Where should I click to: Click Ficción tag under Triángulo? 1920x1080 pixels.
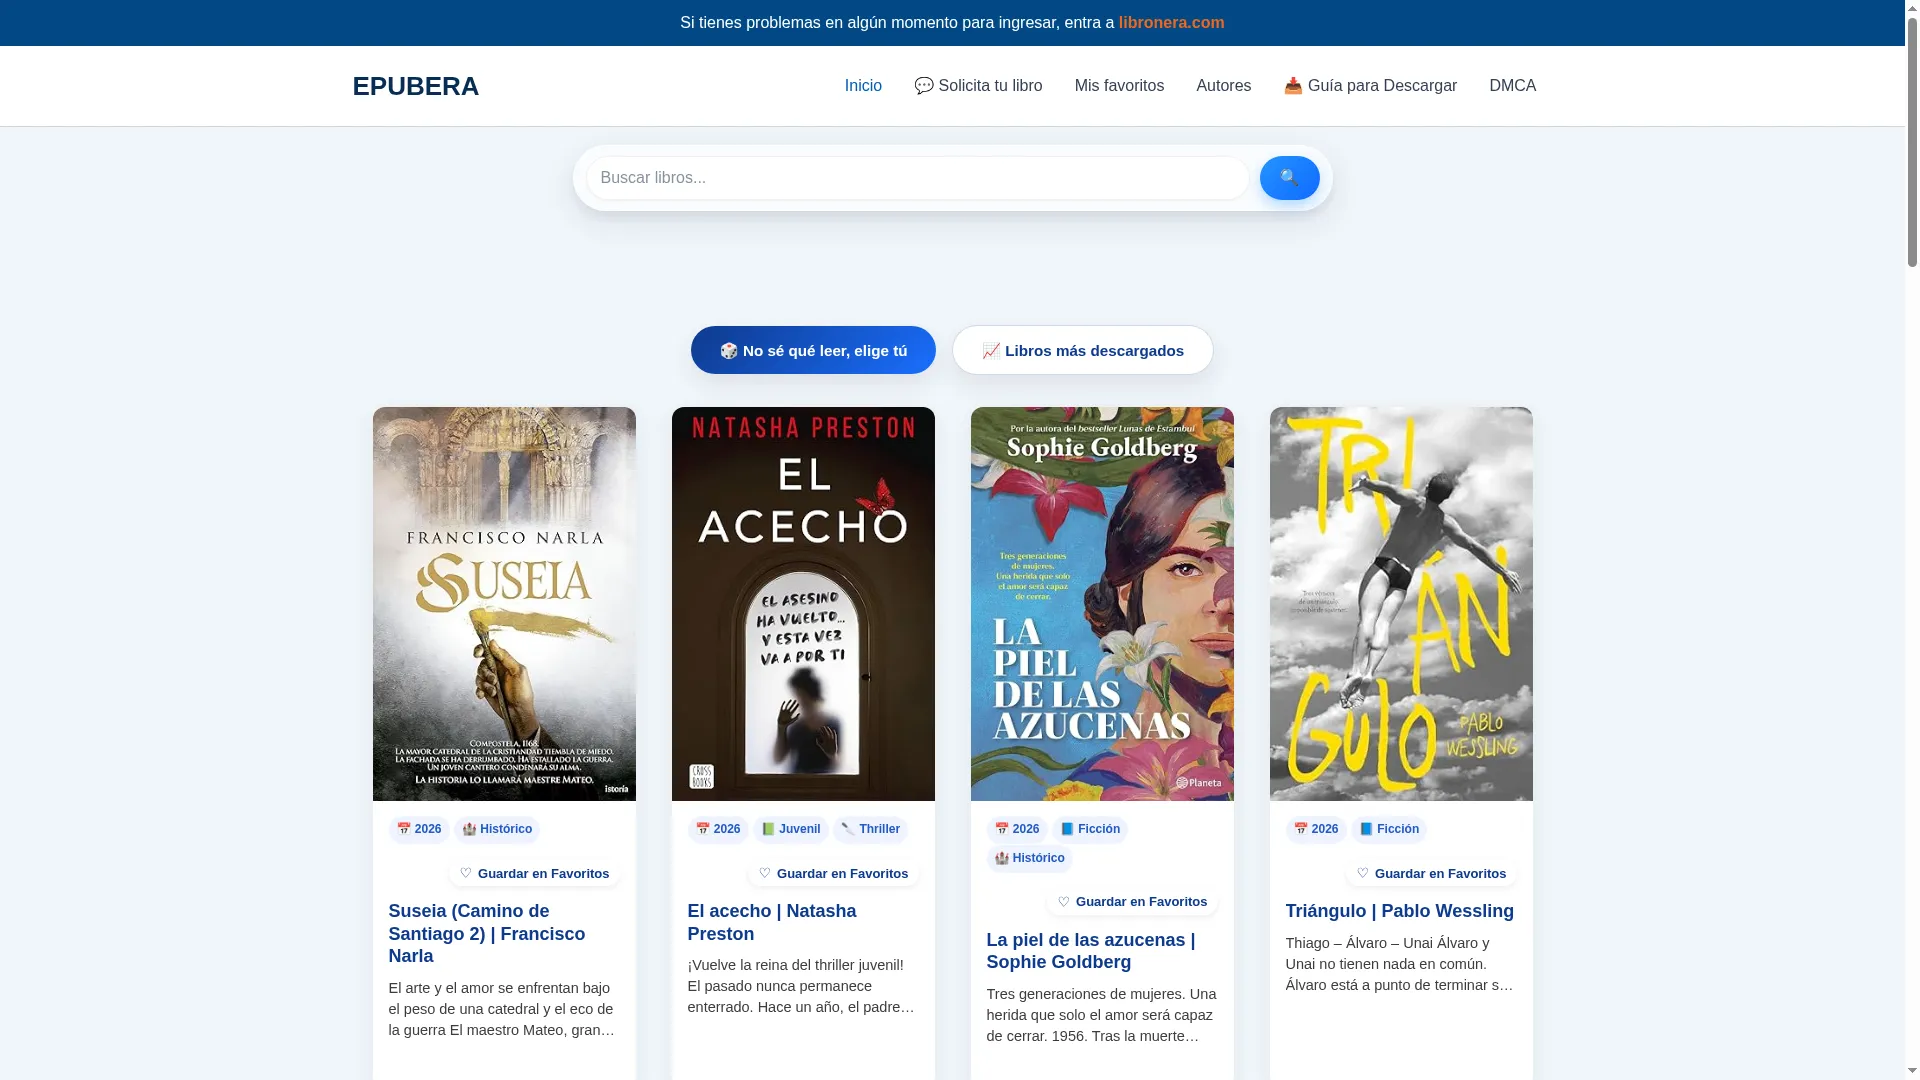coord(1389,830)
